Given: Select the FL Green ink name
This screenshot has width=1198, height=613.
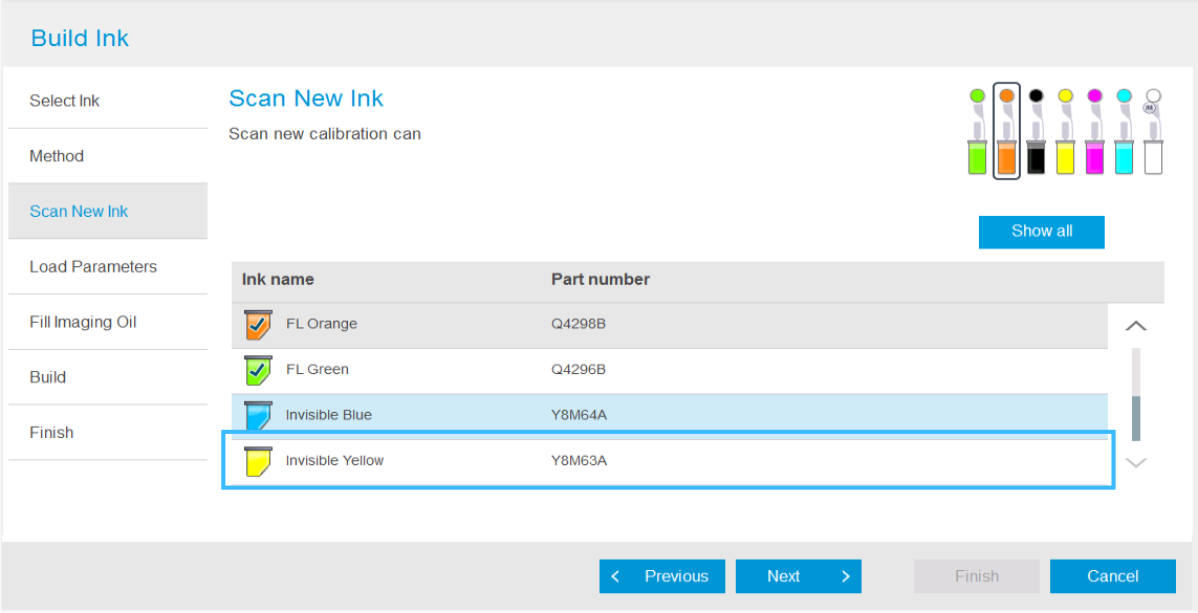Looking at the screenshot, I should point(317,370).
